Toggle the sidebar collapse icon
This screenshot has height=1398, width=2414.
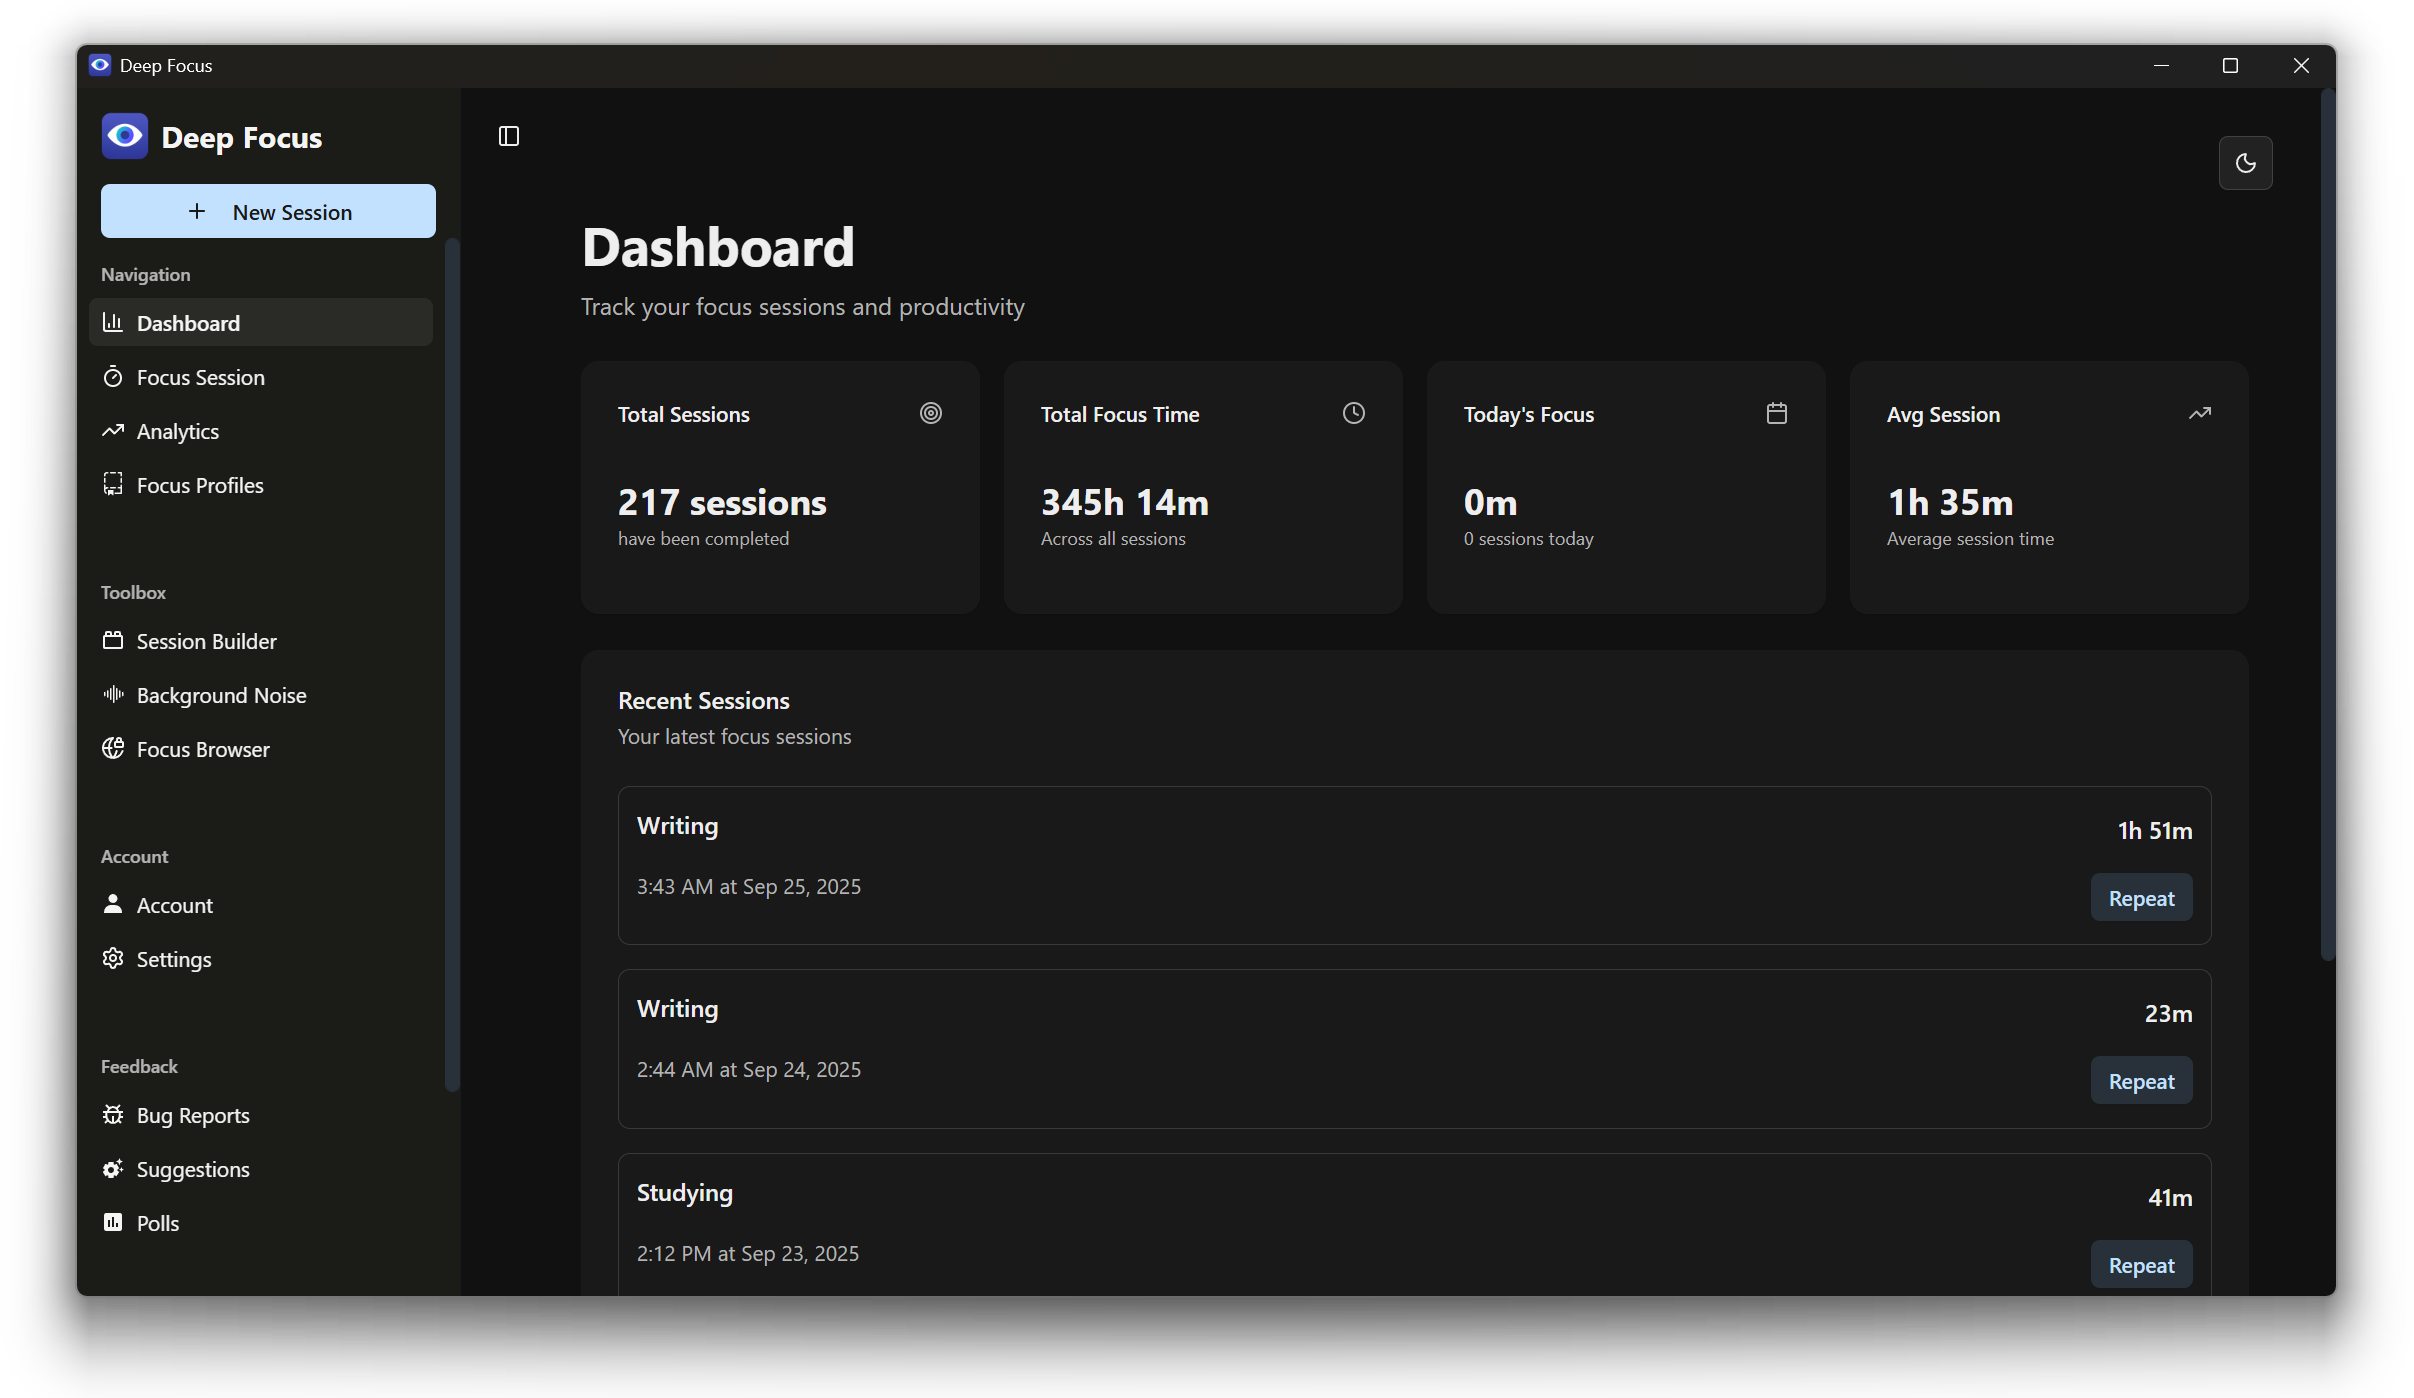tap(509, 136)
